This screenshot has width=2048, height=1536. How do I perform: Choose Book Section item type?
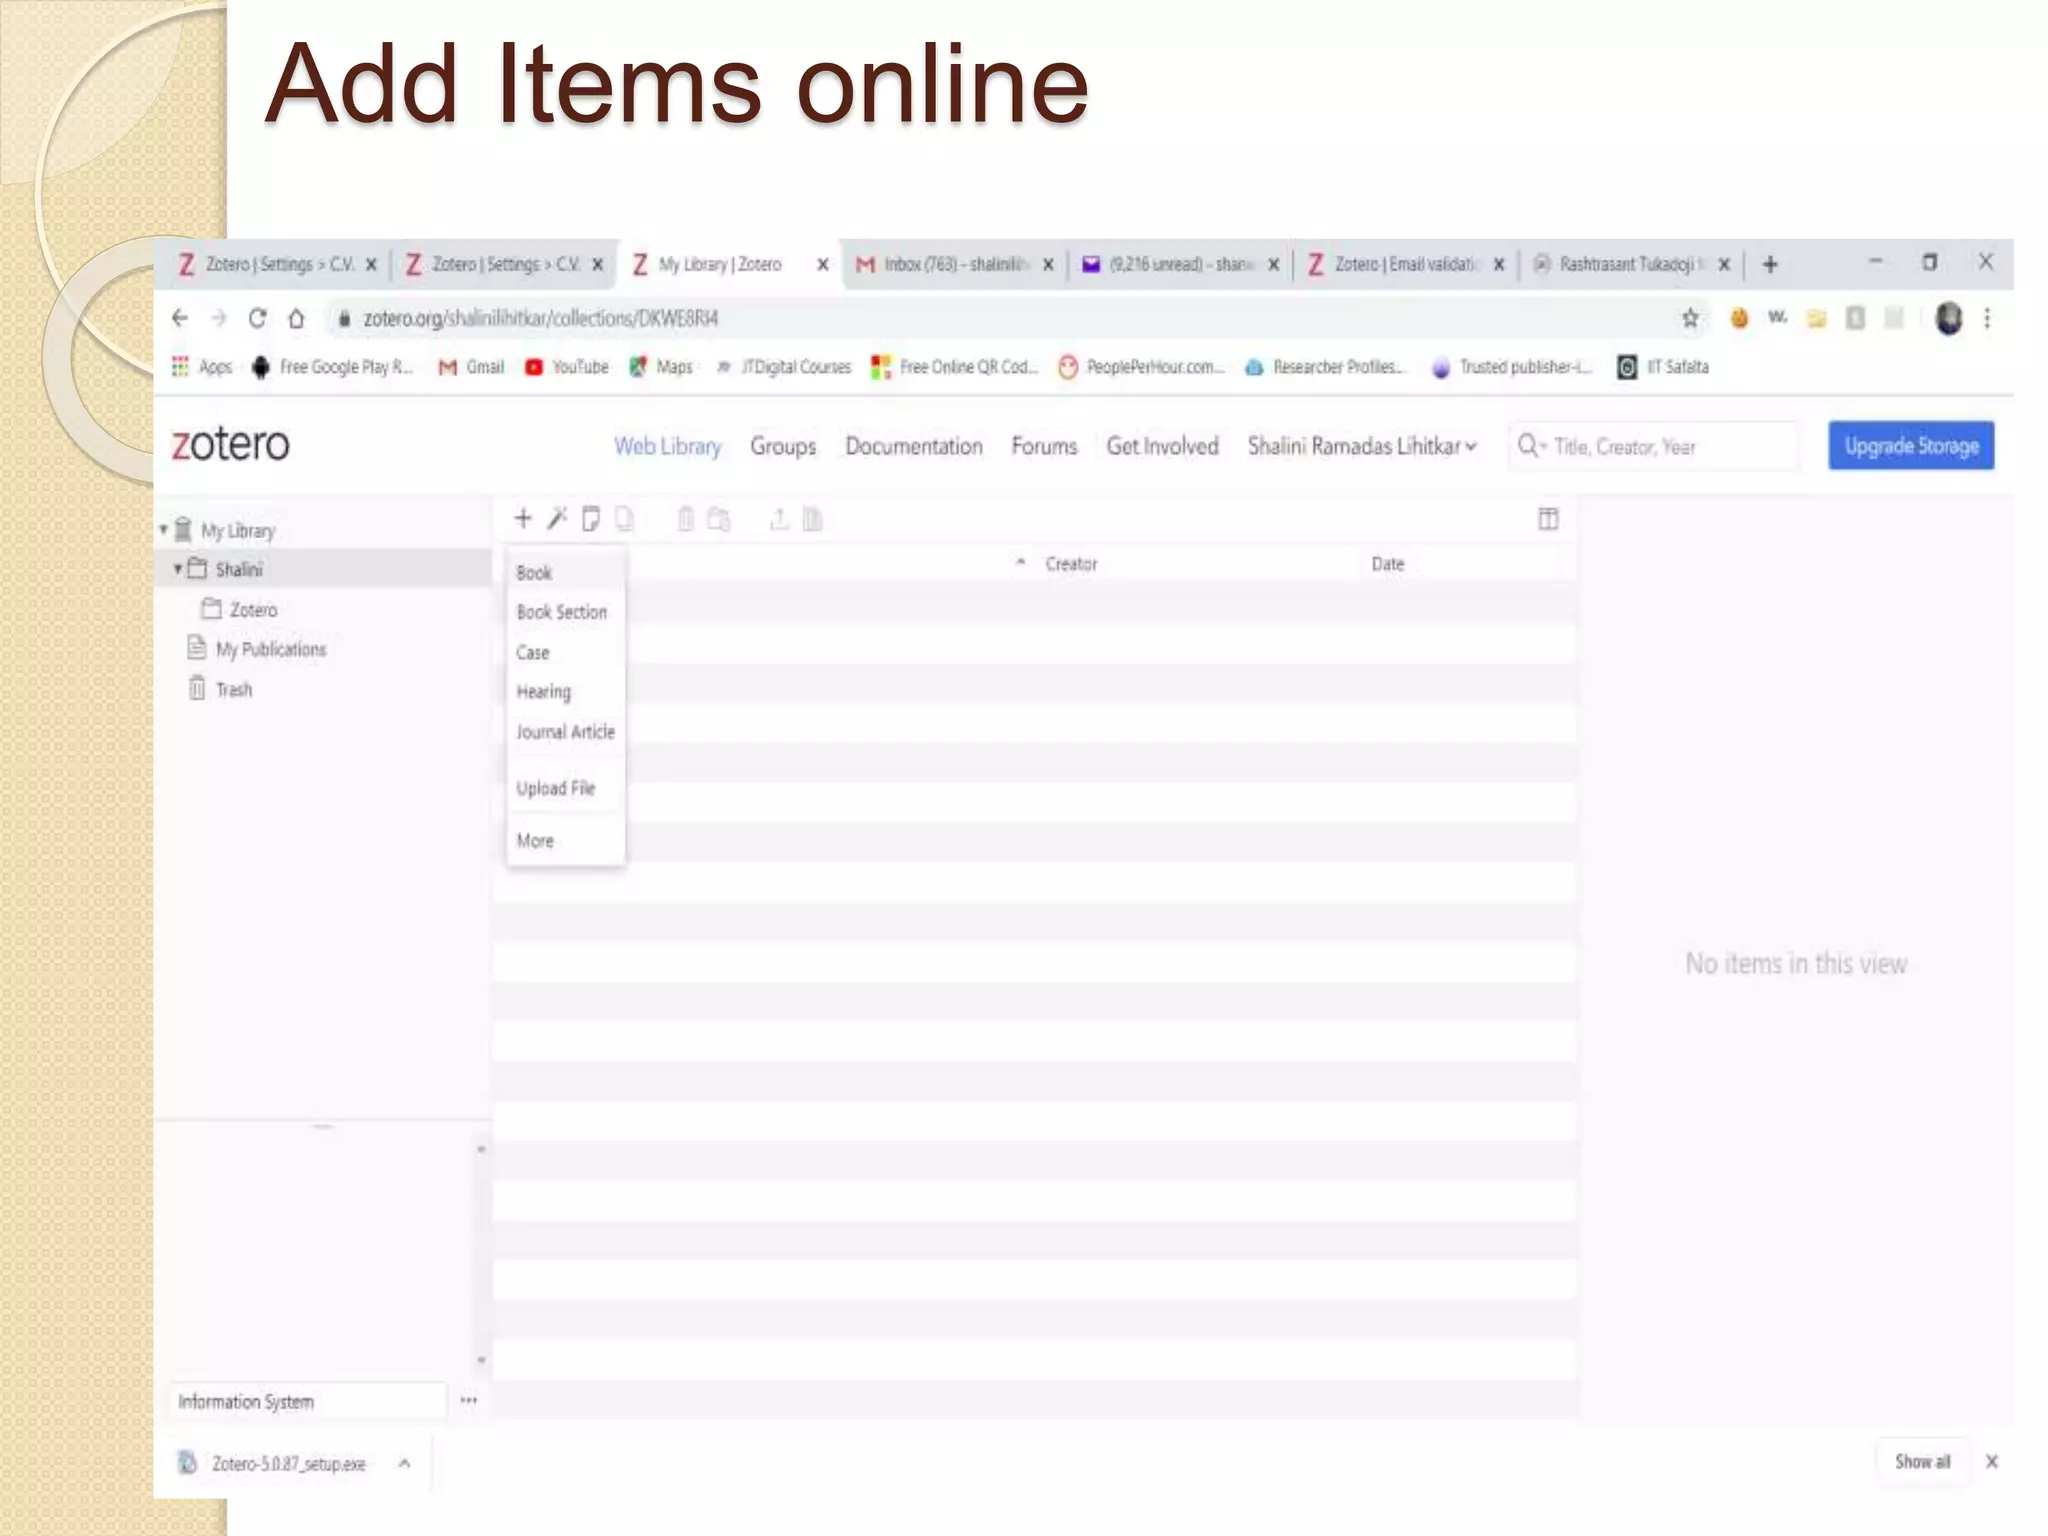point(566,612)
